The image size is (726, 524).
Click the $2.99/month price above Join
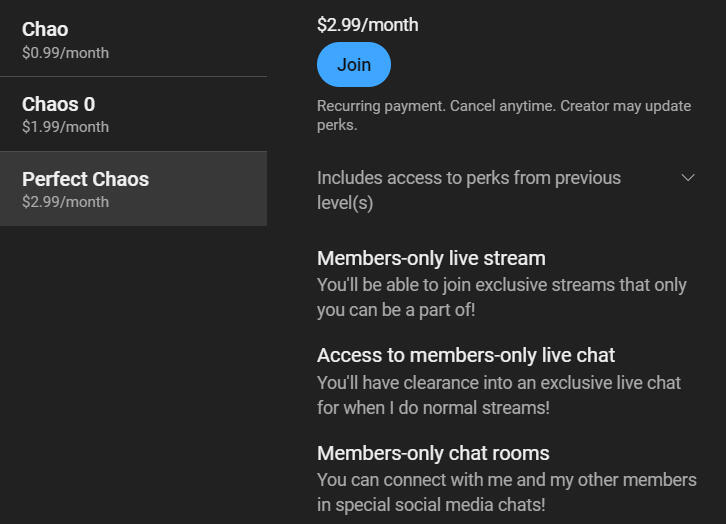(x=367, y=25)
